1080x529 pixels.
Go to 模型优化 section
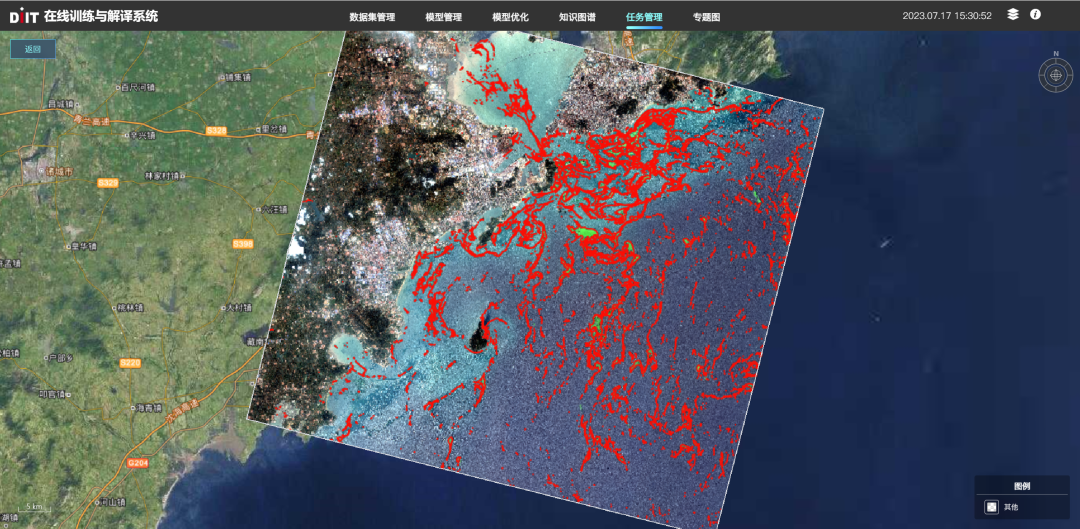[510, 17]
